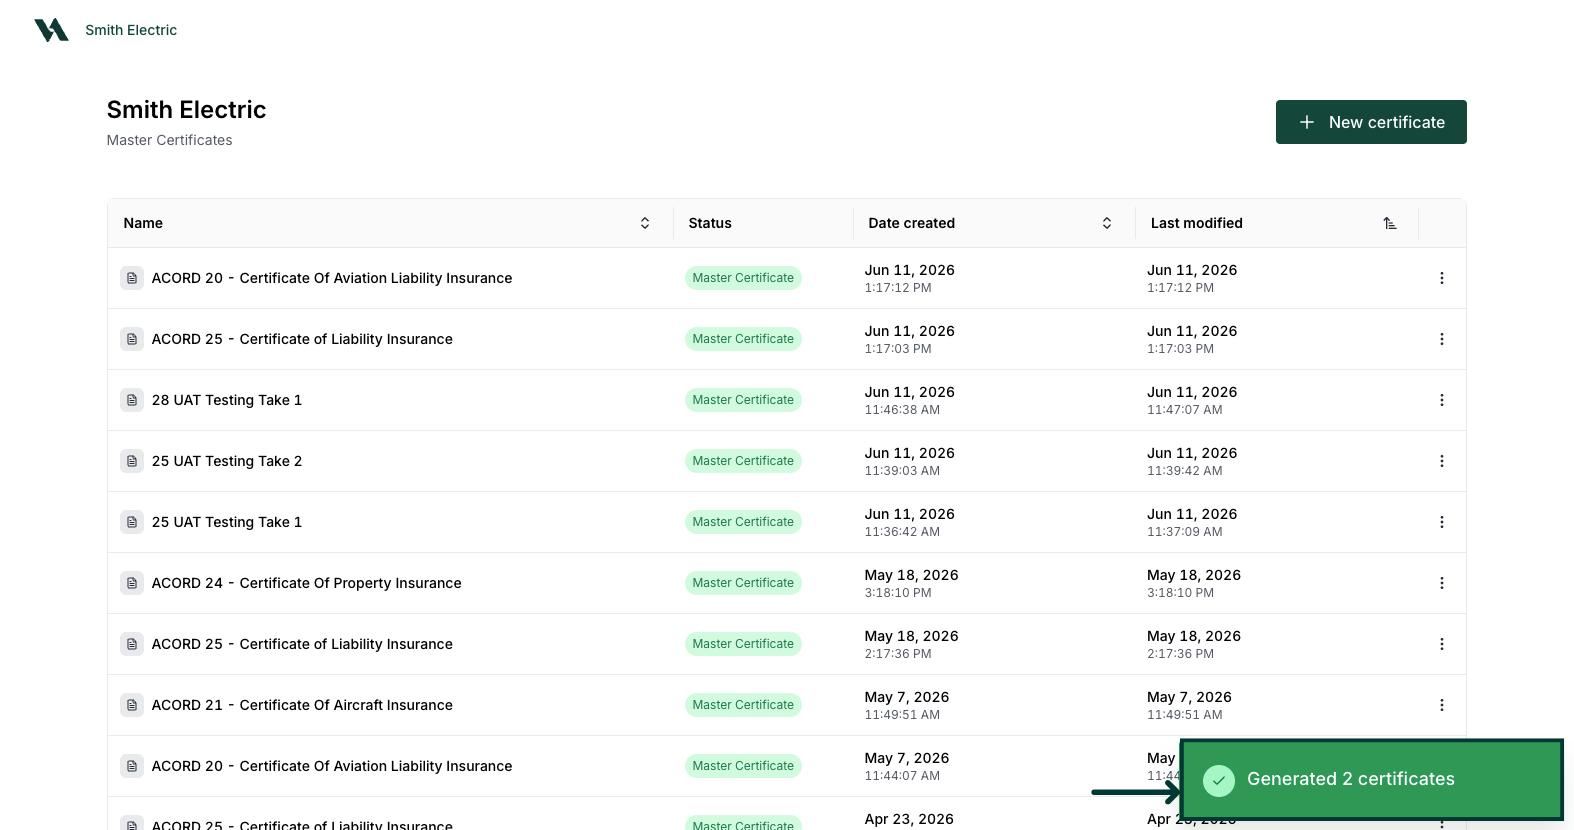Click the document icon beside 25 UAT Testing Take 2
1574x830 pixels.
[132, 461]
